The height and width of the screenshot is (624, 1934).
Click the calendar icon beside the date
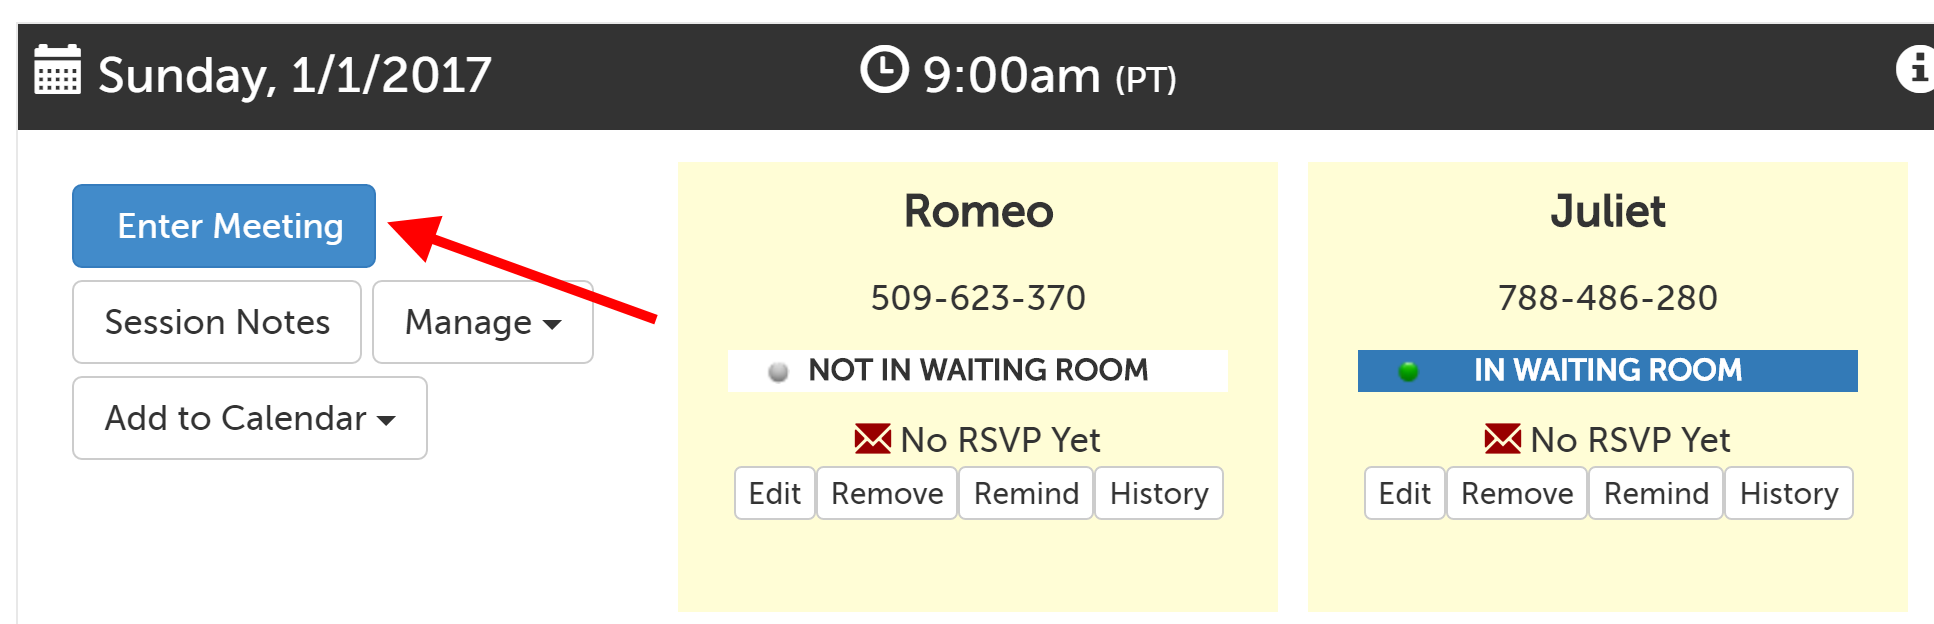tap(57, 70)
